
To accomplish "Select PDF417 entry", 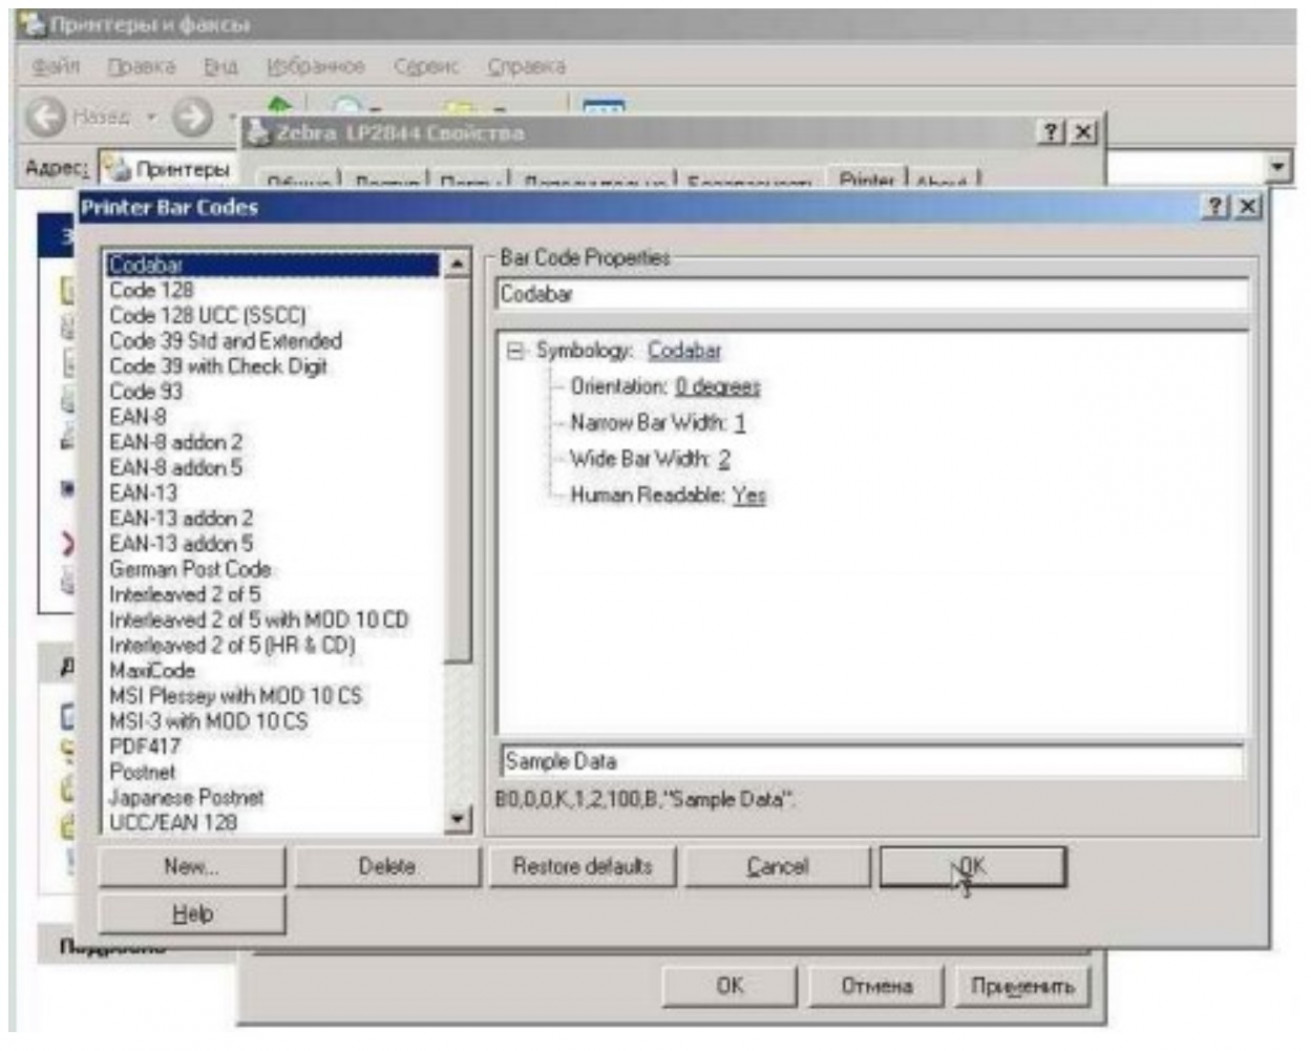I will [145, 746].
